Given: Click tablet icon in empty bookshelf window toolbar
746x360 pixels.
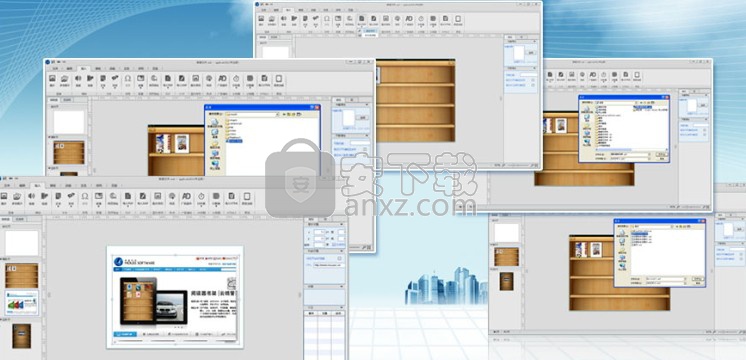Looking at the screenshot, I should 458,19.
